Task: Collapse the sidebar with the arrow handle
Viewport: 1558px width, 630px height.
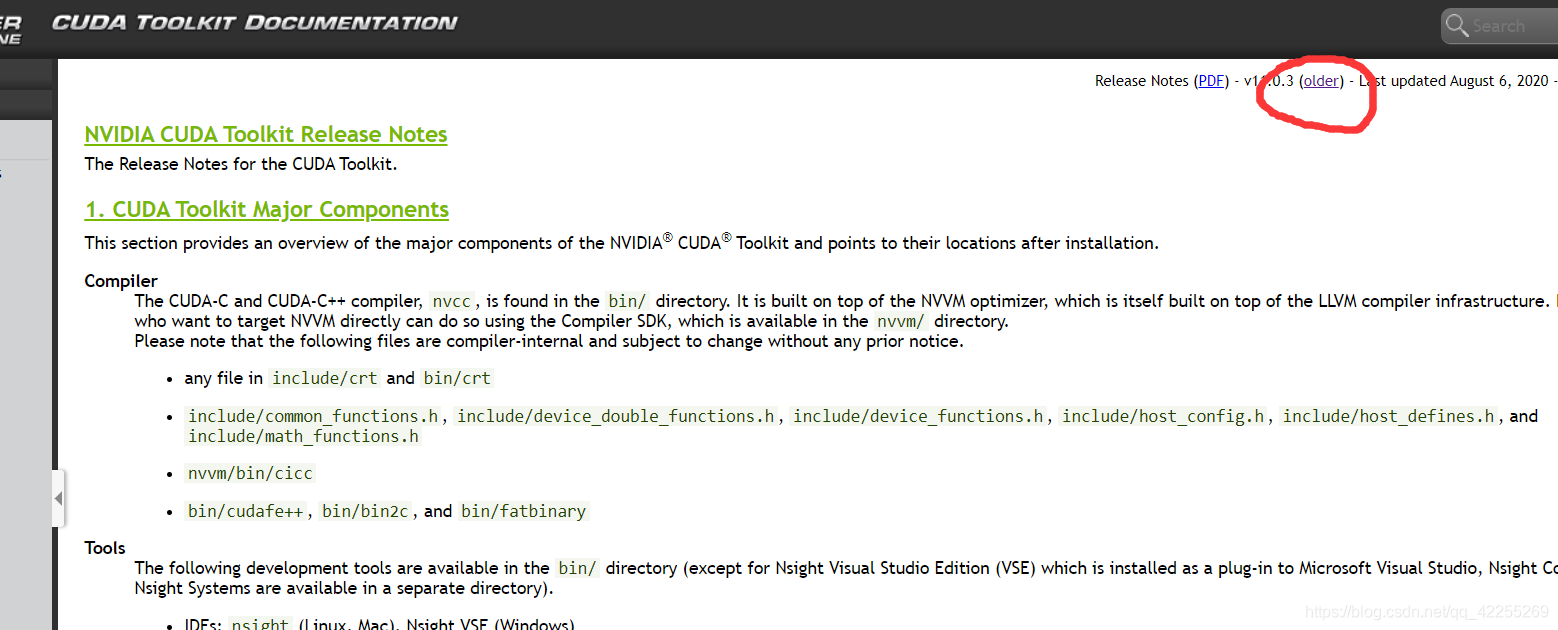Action: tap(59, 498)
